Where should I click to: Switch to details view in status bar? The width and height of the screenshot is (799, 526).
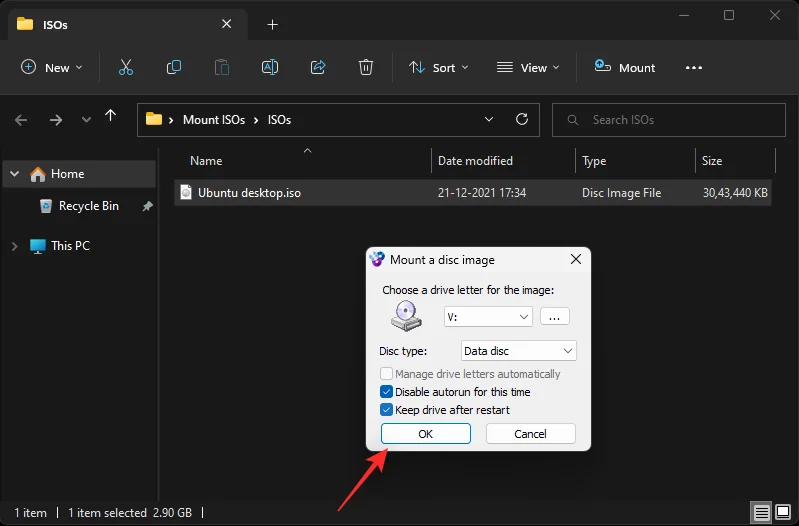(x=761, y=512)
